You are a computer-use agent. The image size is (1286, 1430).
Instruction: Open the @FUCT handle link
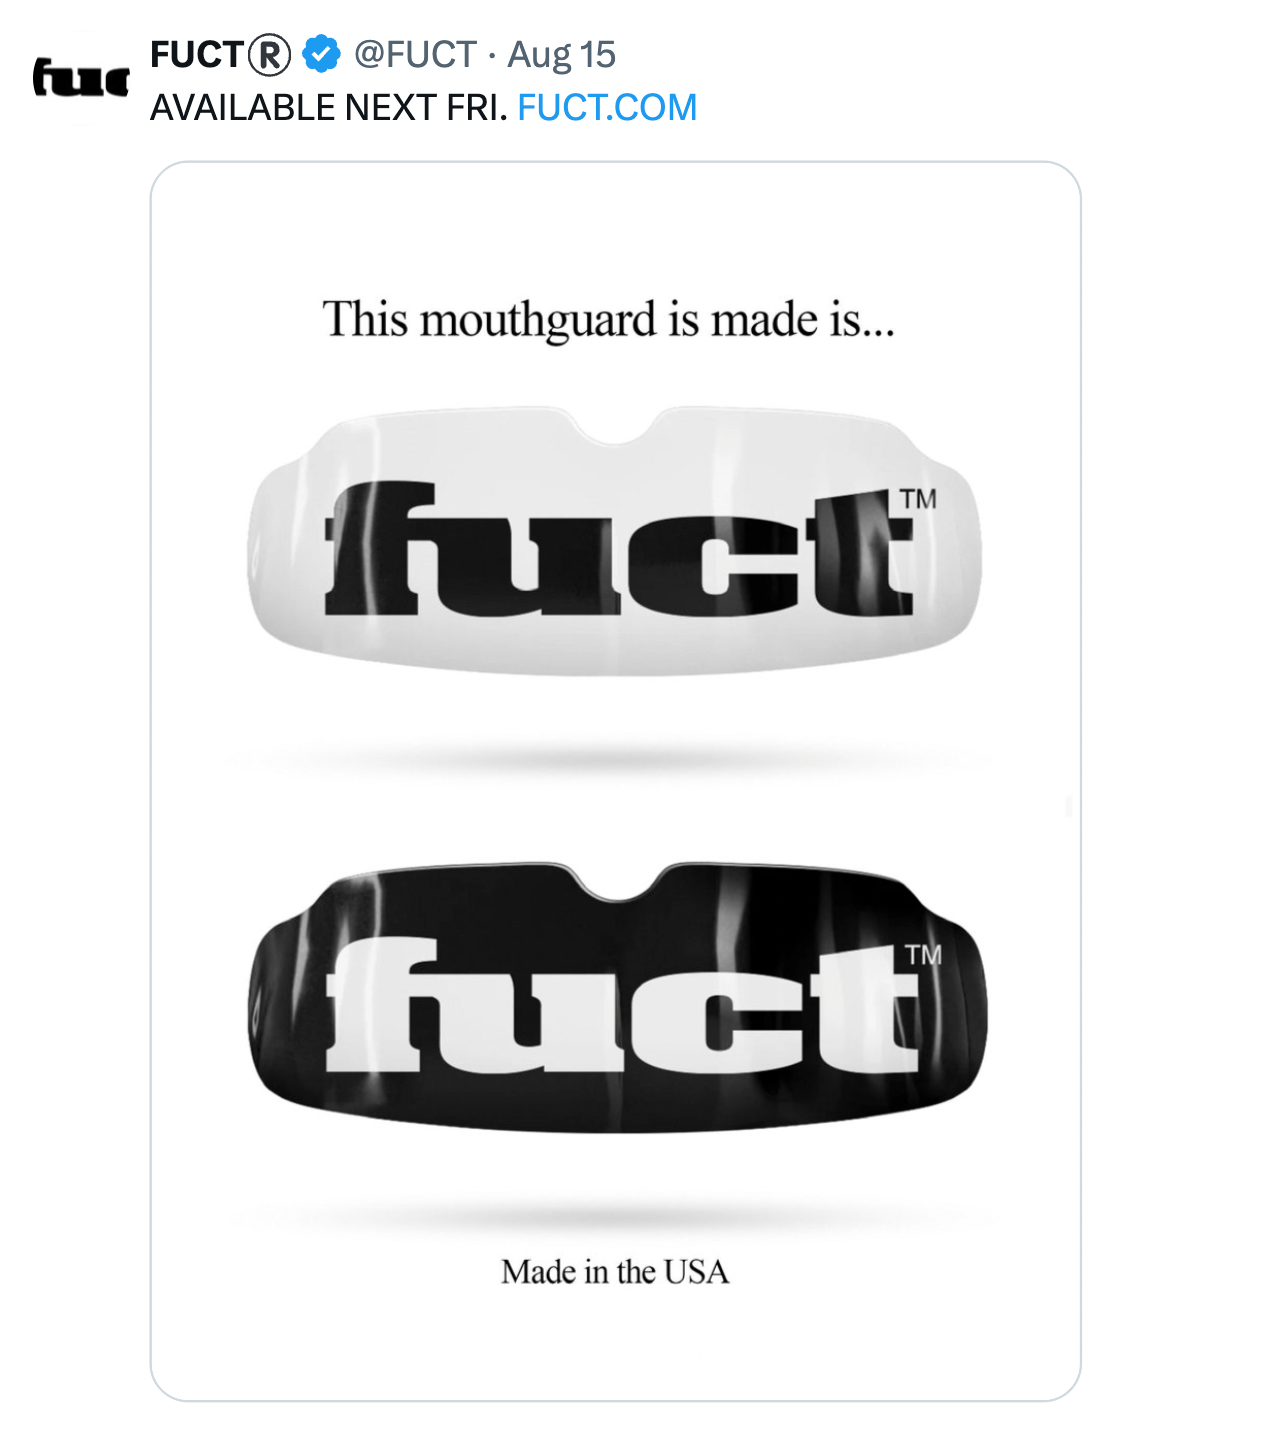(415, 55)
